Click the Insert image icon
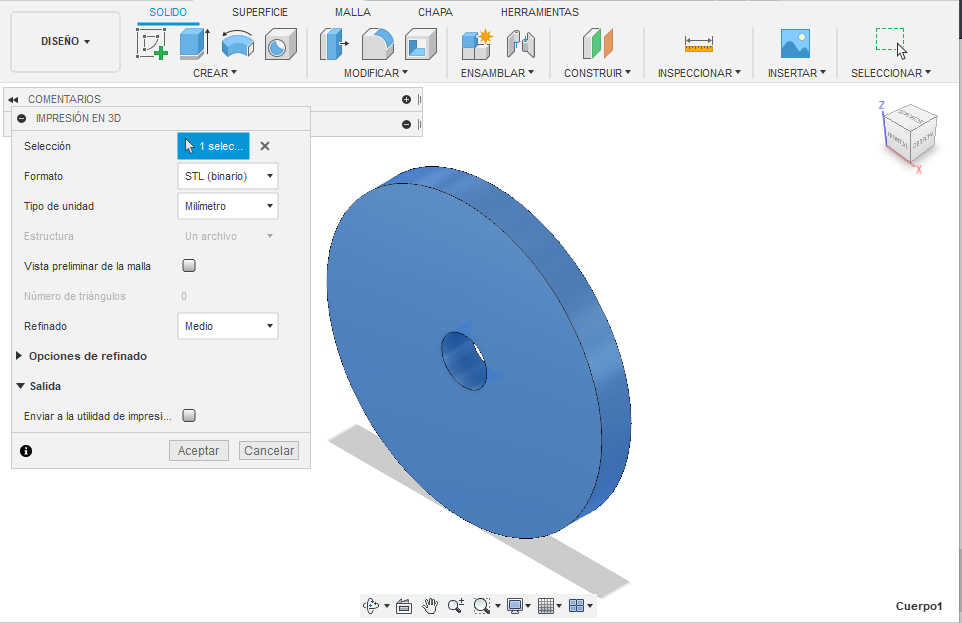This screenshot has width=962, height=623. tap(795, 44)
